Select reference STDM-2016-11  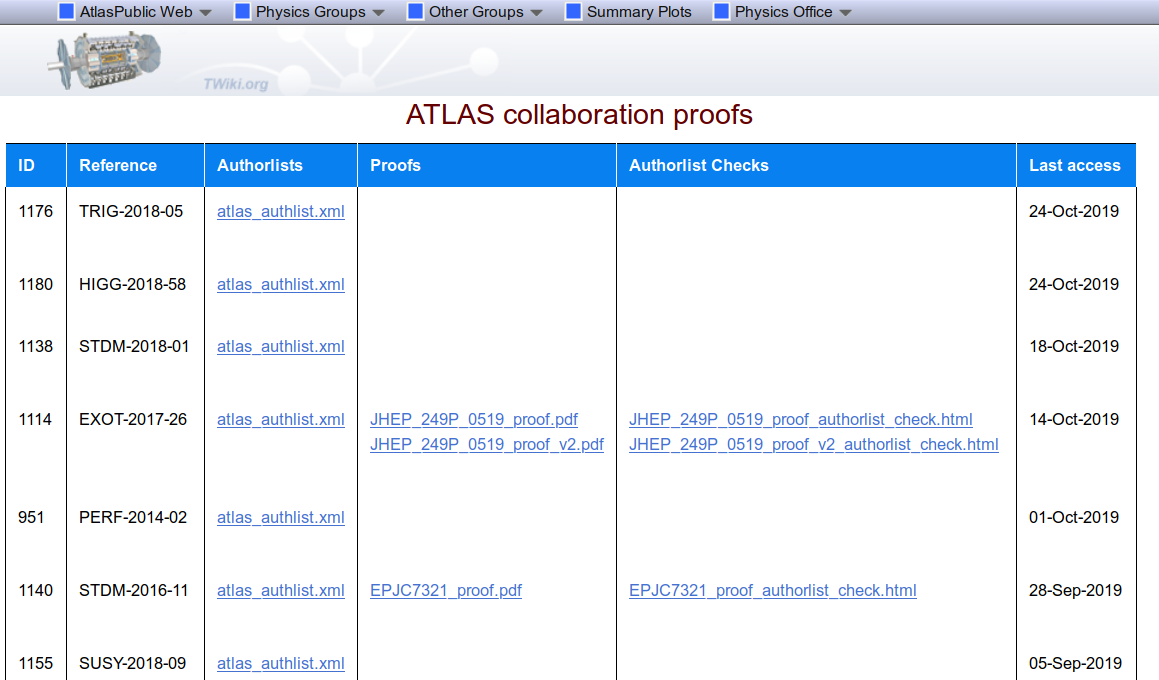point(134,591)
